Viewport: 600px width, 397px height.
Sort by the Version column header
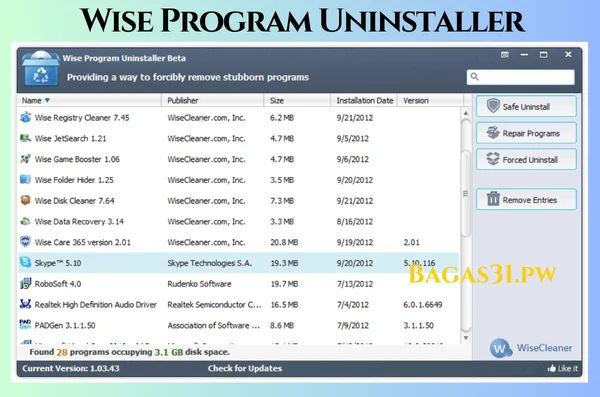[430, 100]
